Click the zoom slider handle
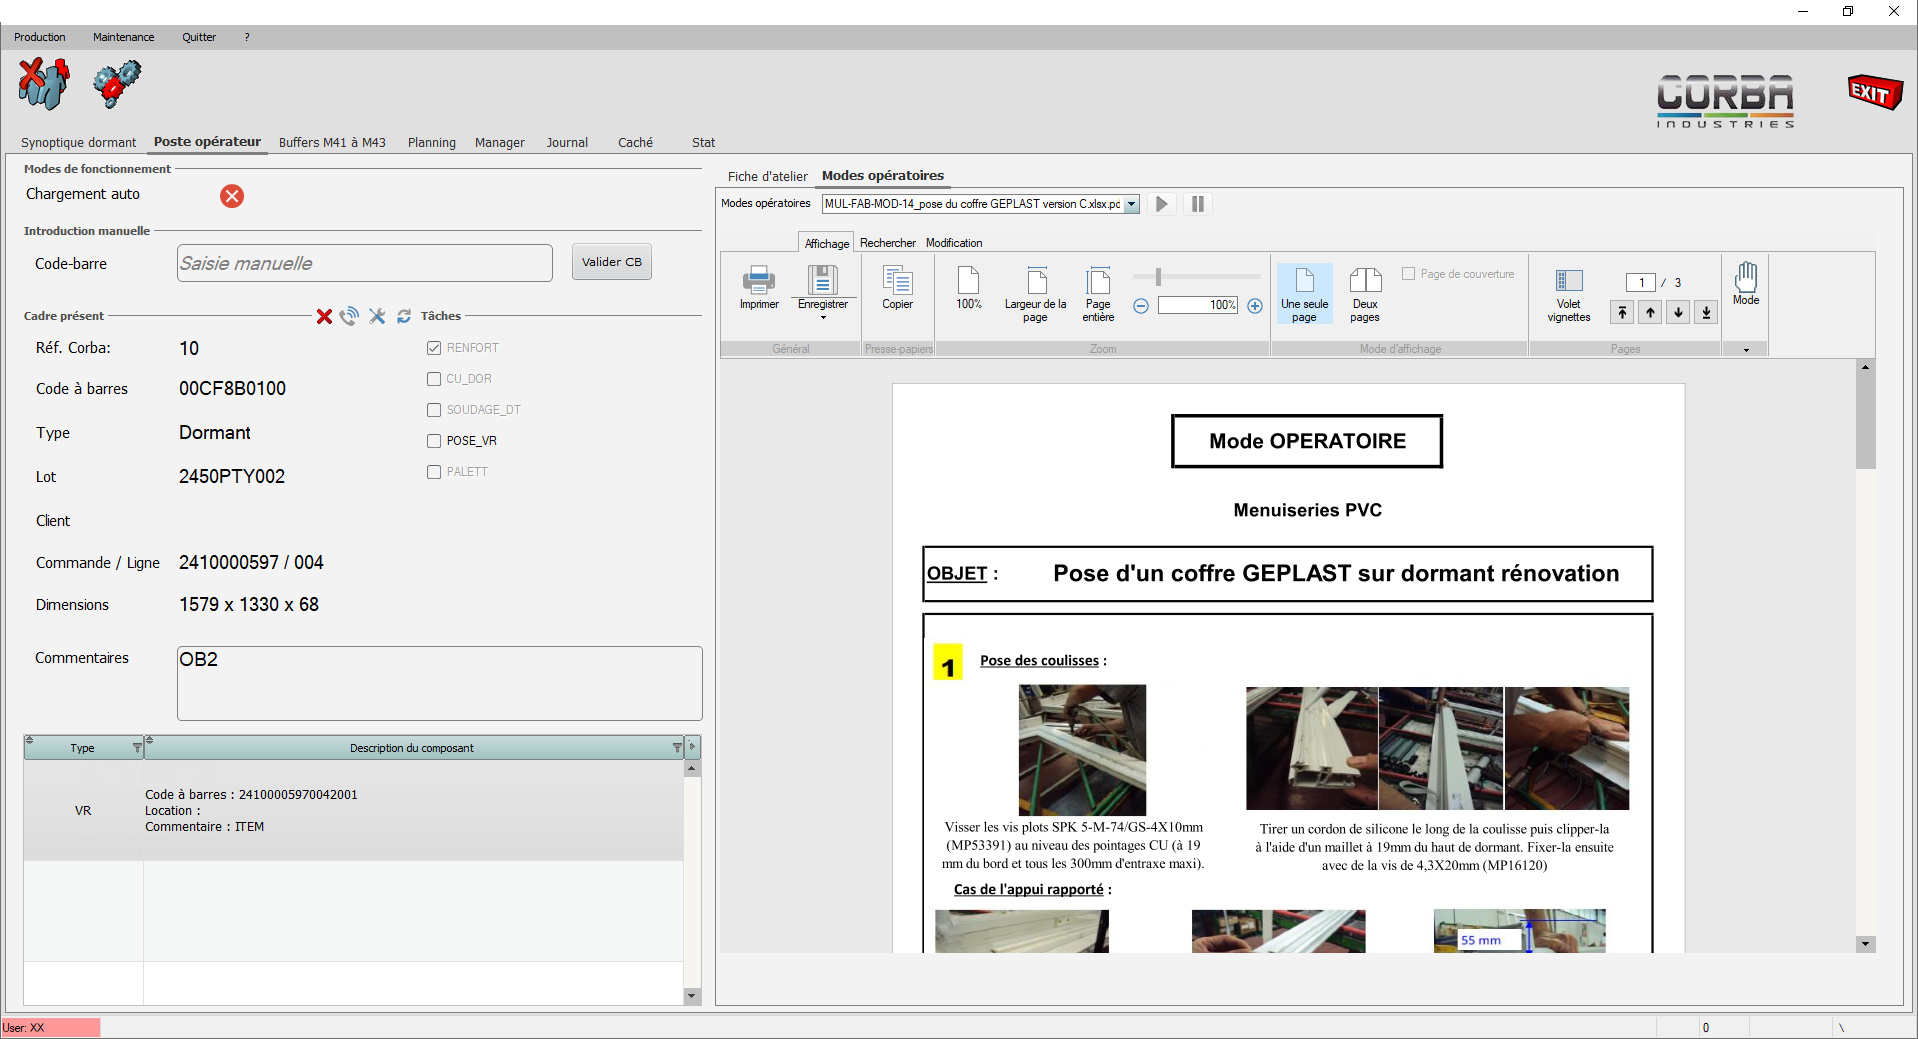 click(1158, 277)
